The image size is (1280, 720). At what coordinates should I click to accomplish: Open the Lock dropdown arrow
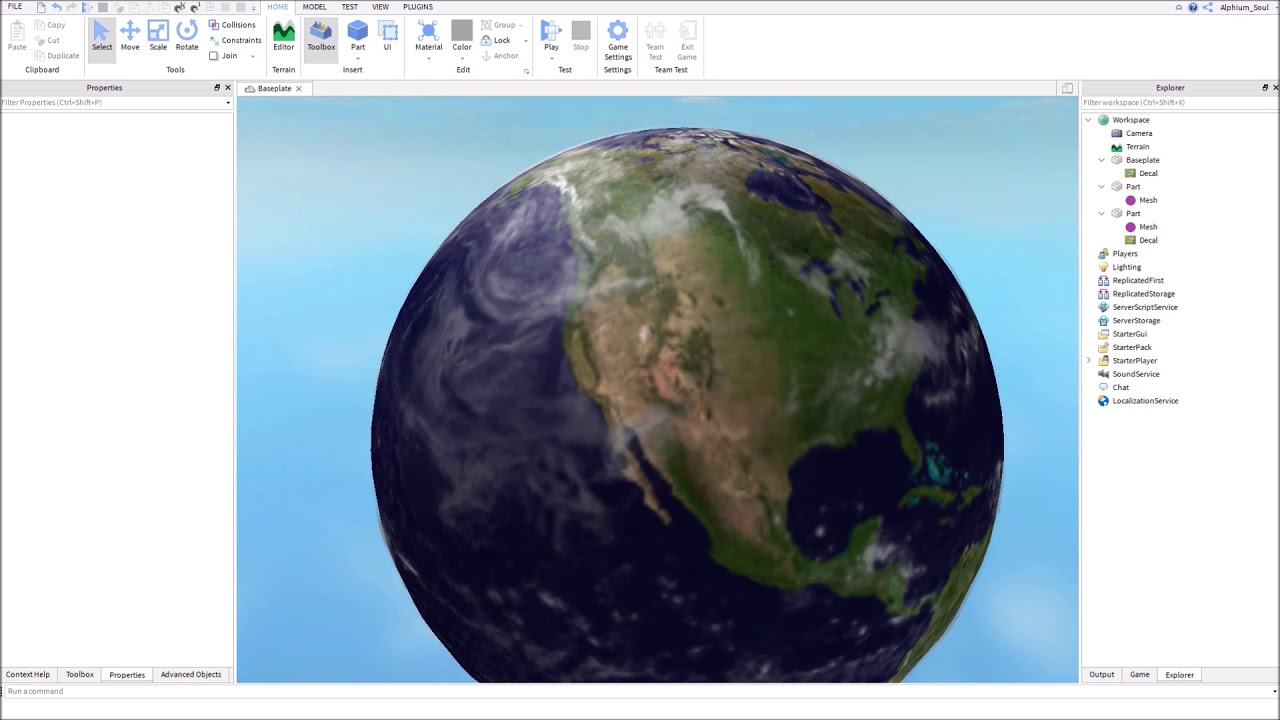click(x=526, y=41)
